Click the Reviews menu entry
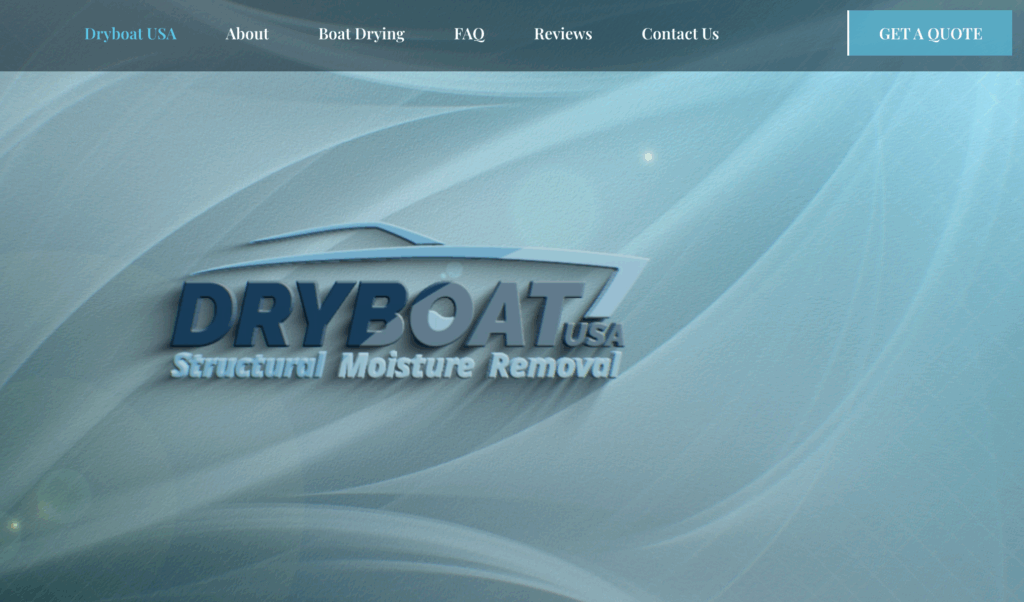Viewport: 1024px width, 602px height. coord(562,34)
